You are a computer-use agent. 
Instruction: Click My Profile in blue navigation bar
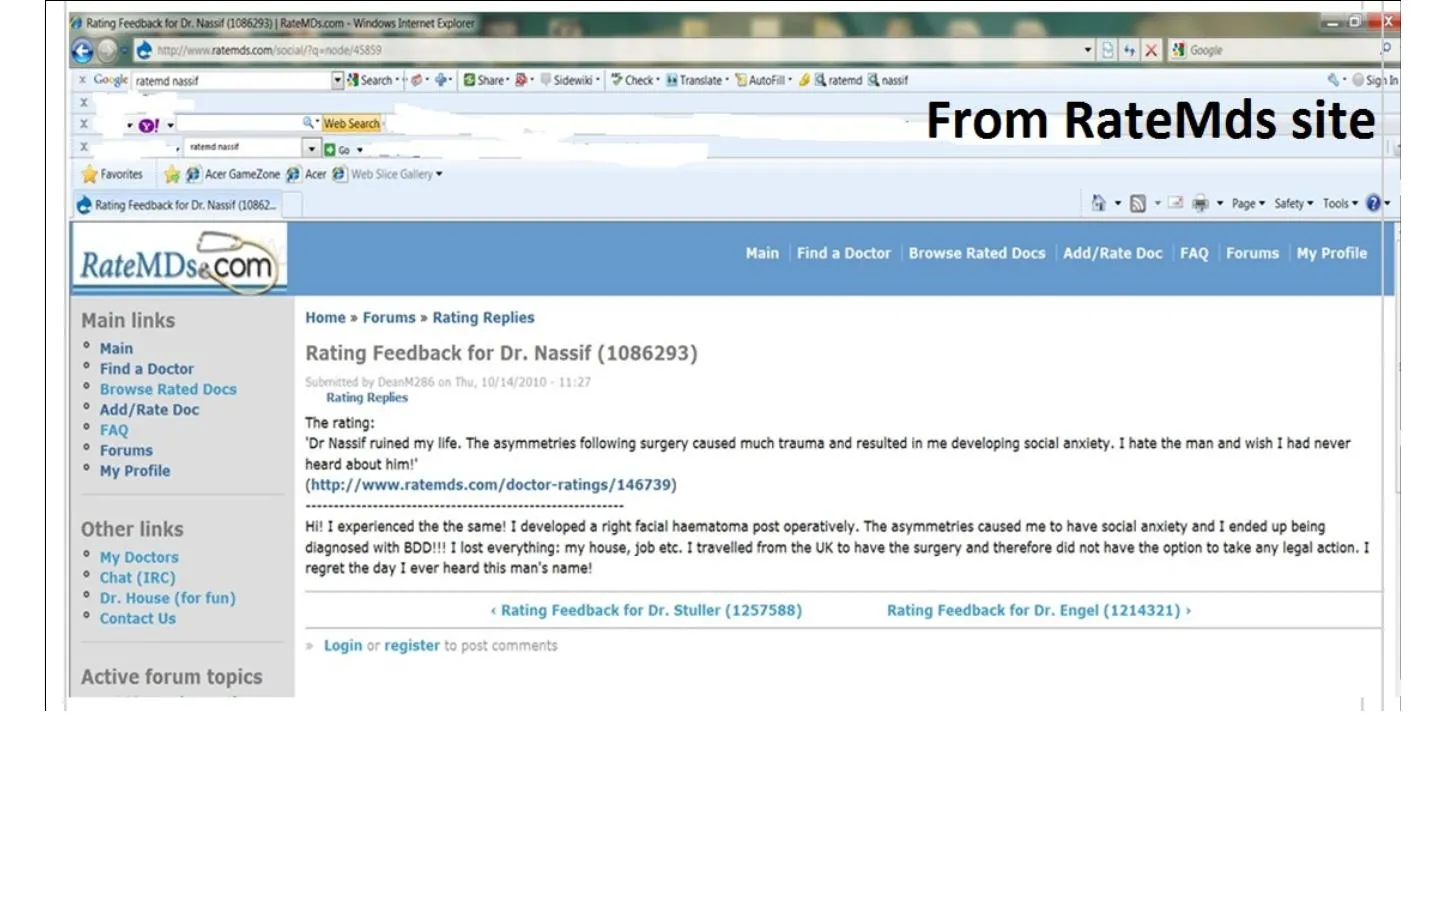[1332, 253]
